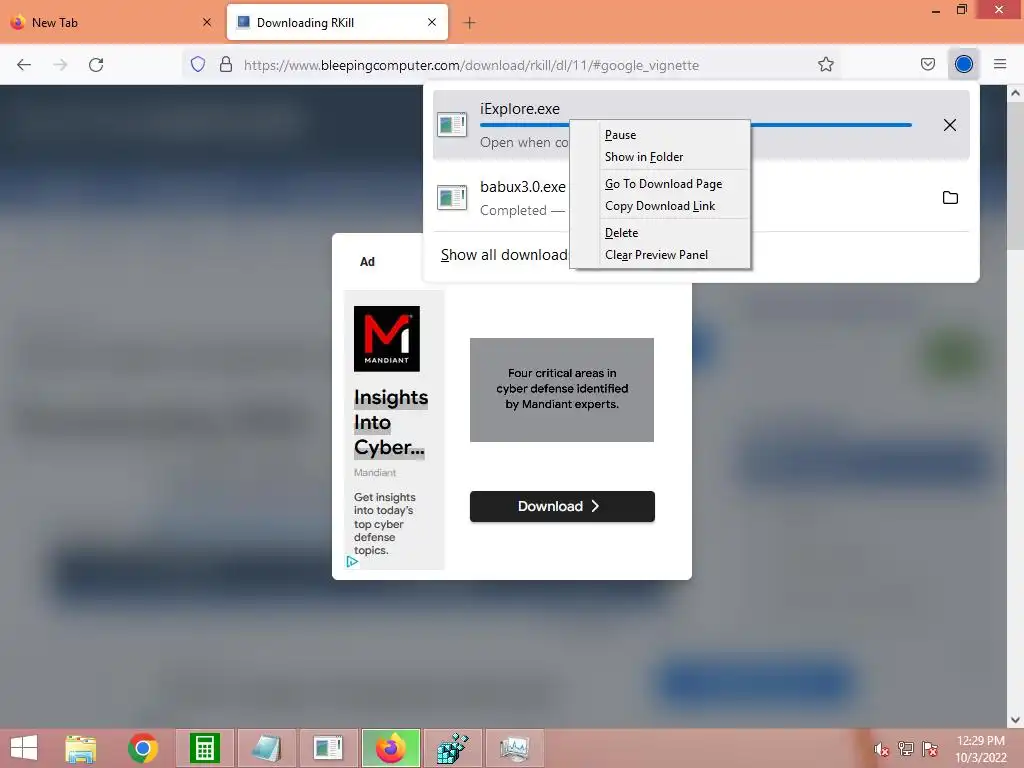Open the file viewer taskbar app
This screenshot has height=768, width=1024.
[328, 748]
